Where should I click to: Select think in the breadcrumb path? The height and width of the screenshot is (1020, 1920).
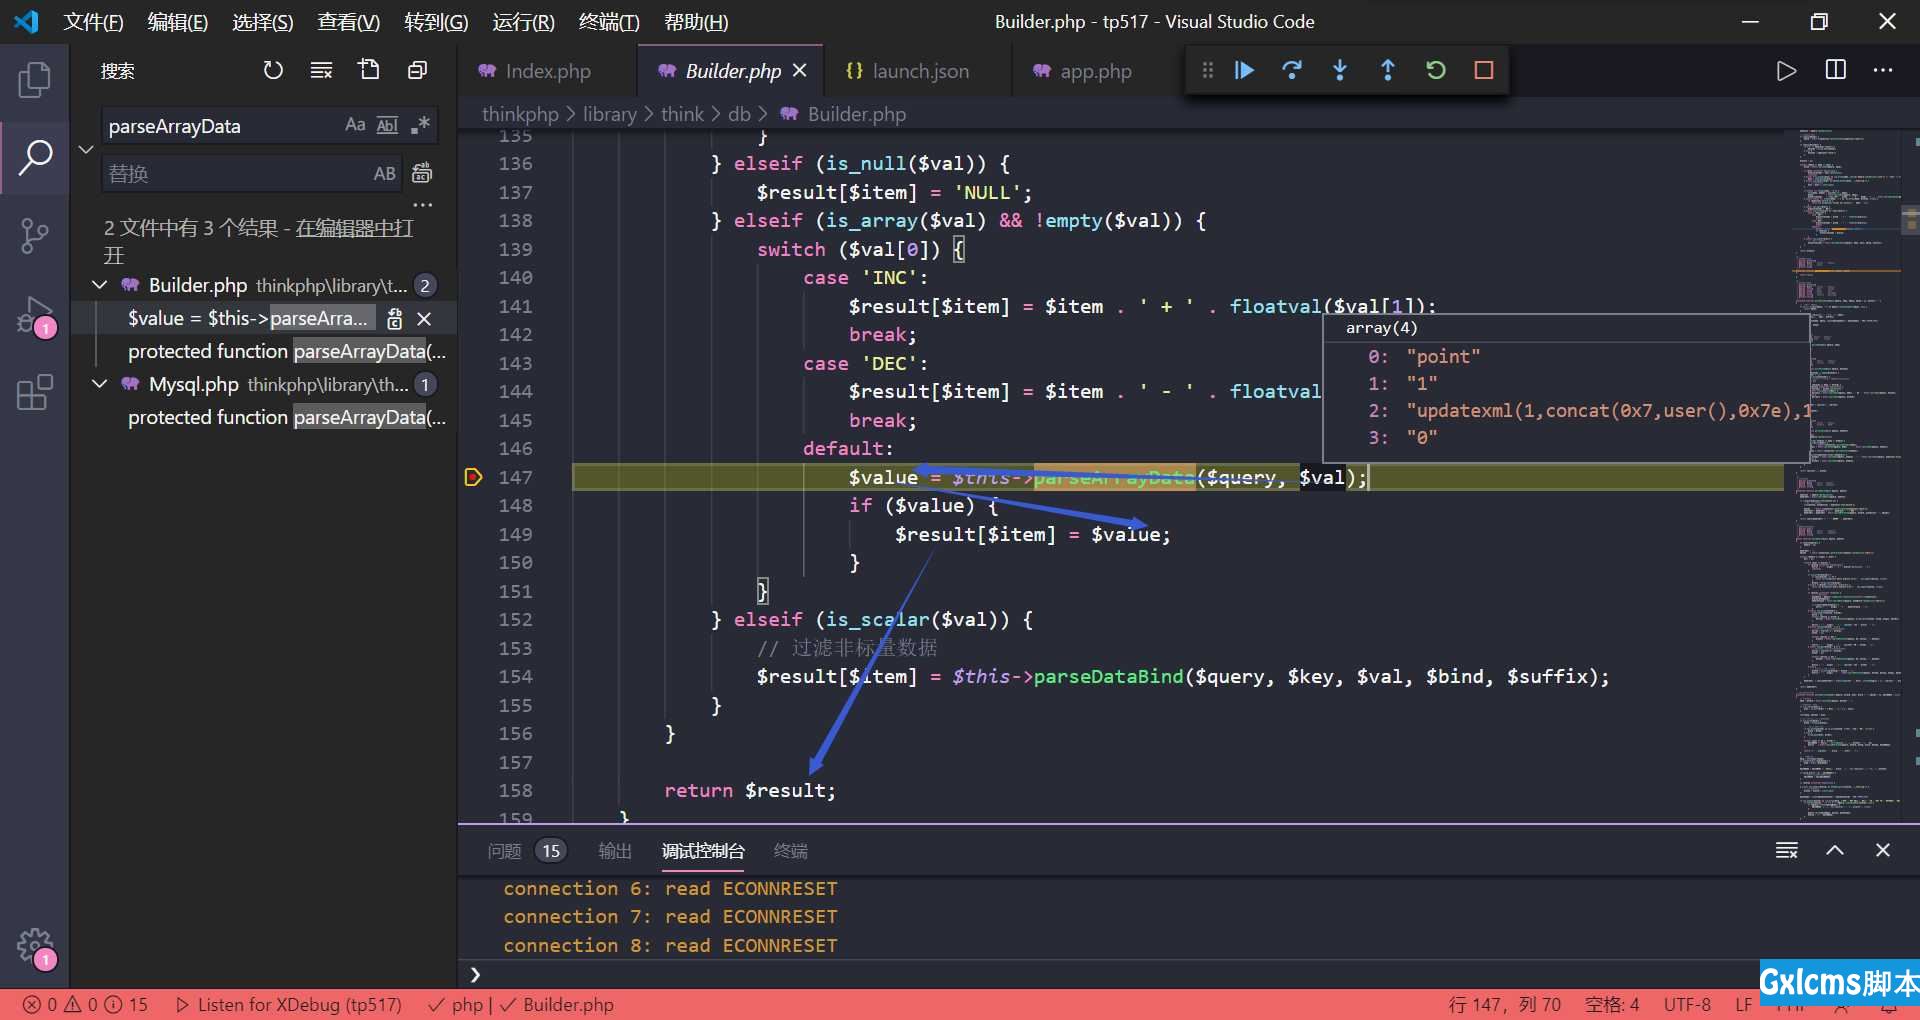tap(682, 114)
